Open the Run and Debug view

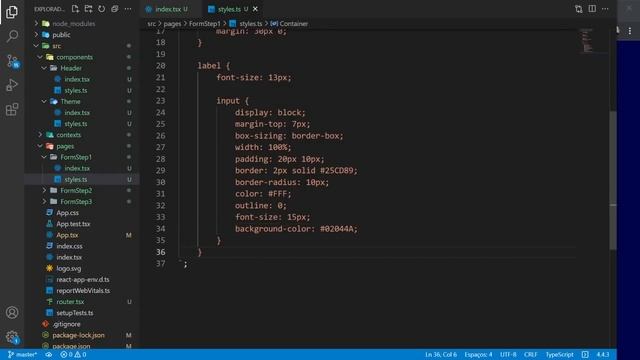click(x=12, y=85)
